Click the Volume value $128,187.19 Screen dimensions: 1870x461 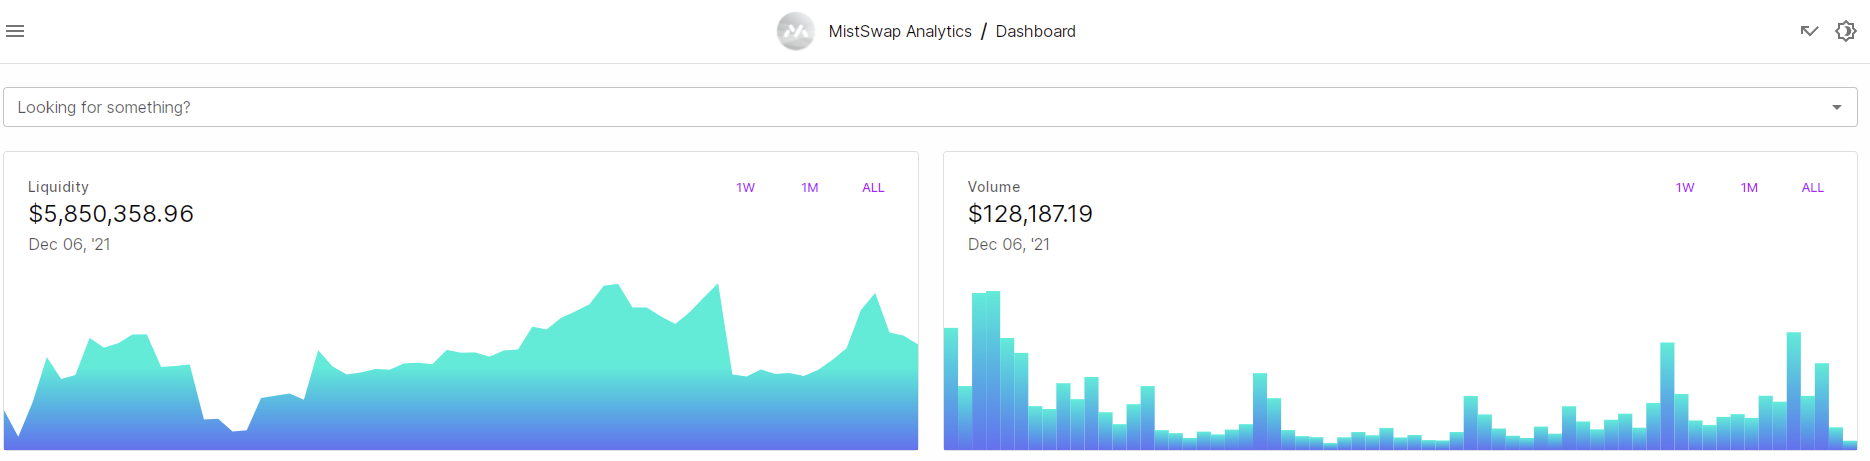[1030, 214]
